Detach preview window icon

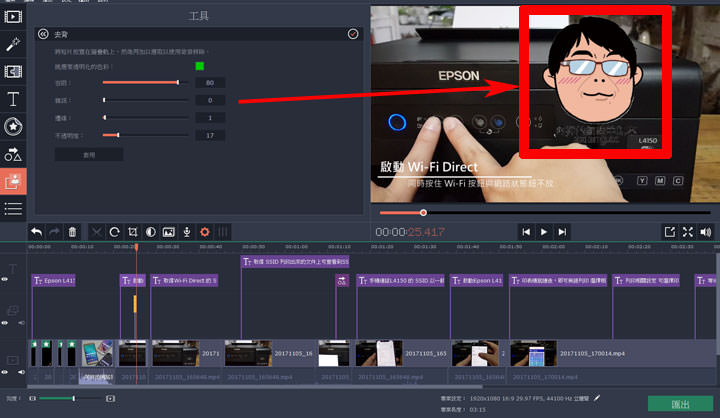[670, 232]
